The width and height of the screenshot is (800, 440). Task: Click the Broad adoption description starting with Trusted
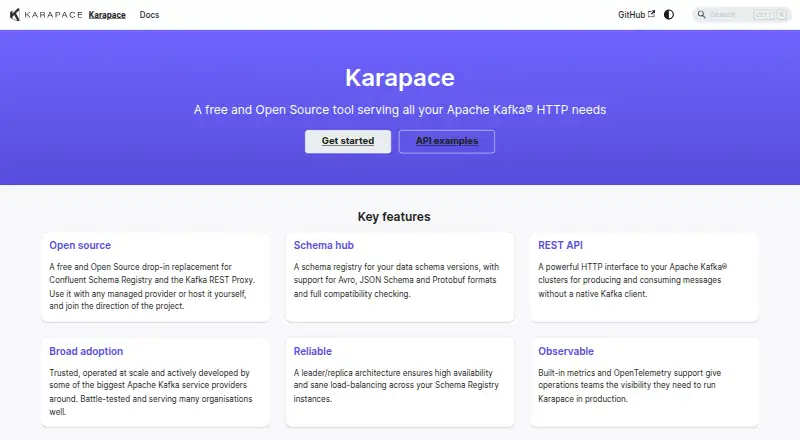(151, 392)
